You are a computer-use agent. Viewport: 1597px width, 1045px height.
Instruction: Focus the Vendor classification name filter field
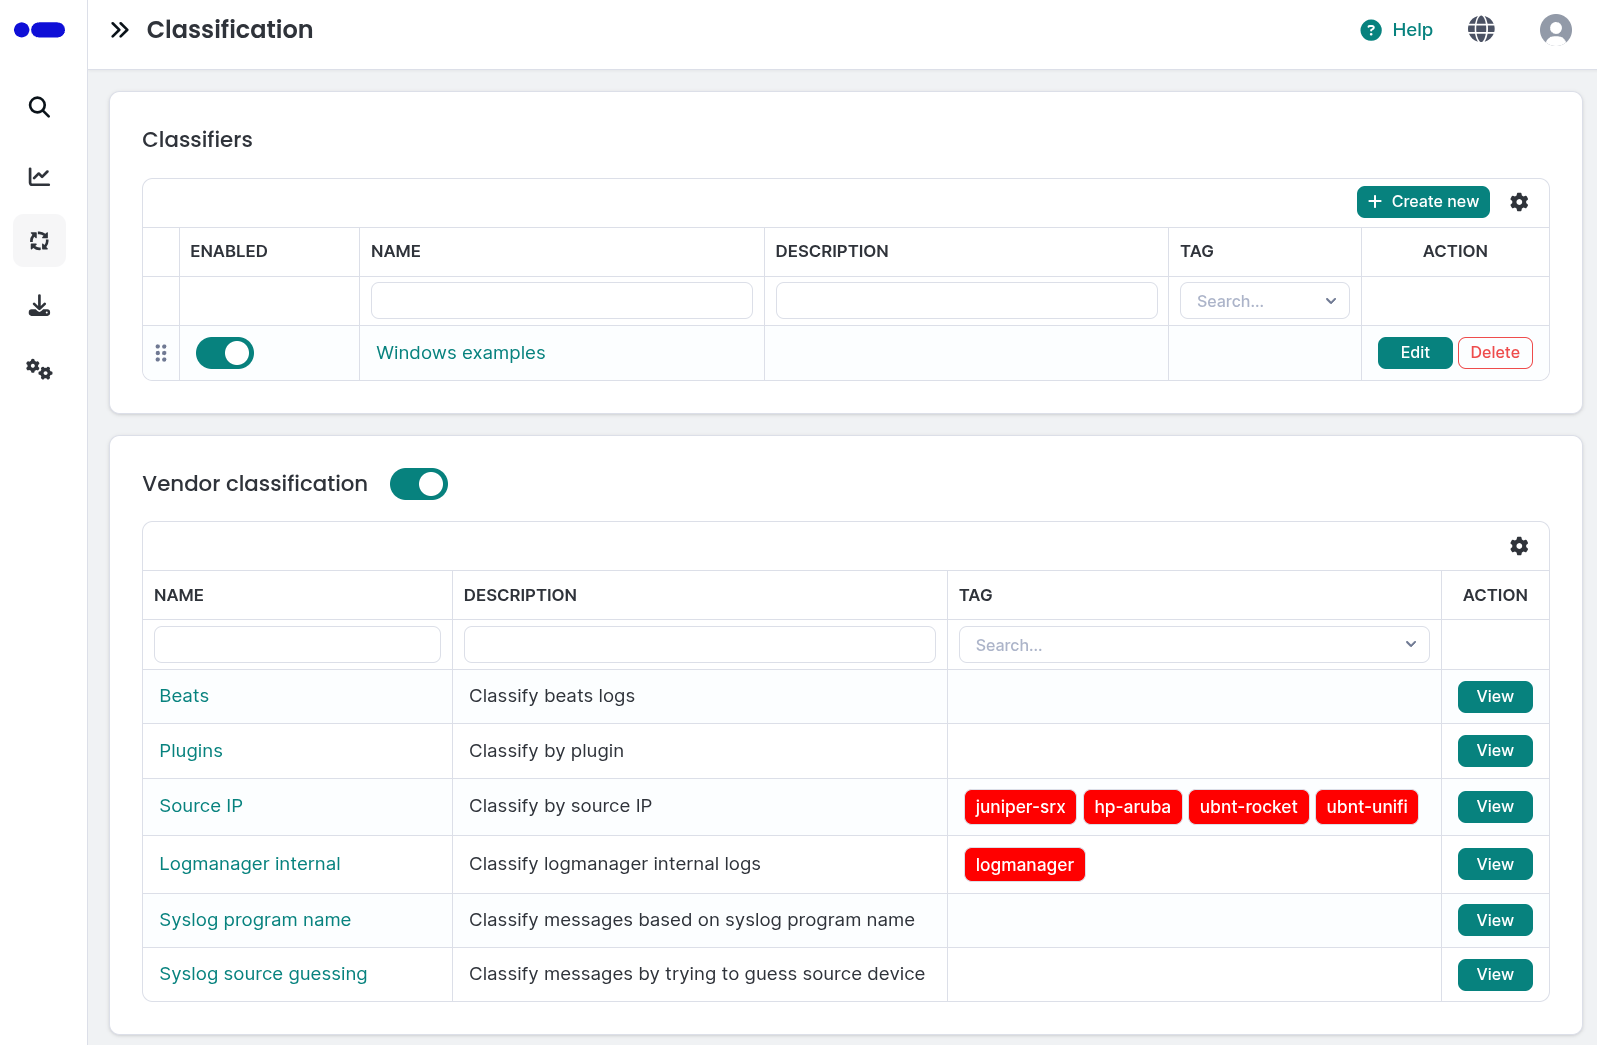(297, 645)
